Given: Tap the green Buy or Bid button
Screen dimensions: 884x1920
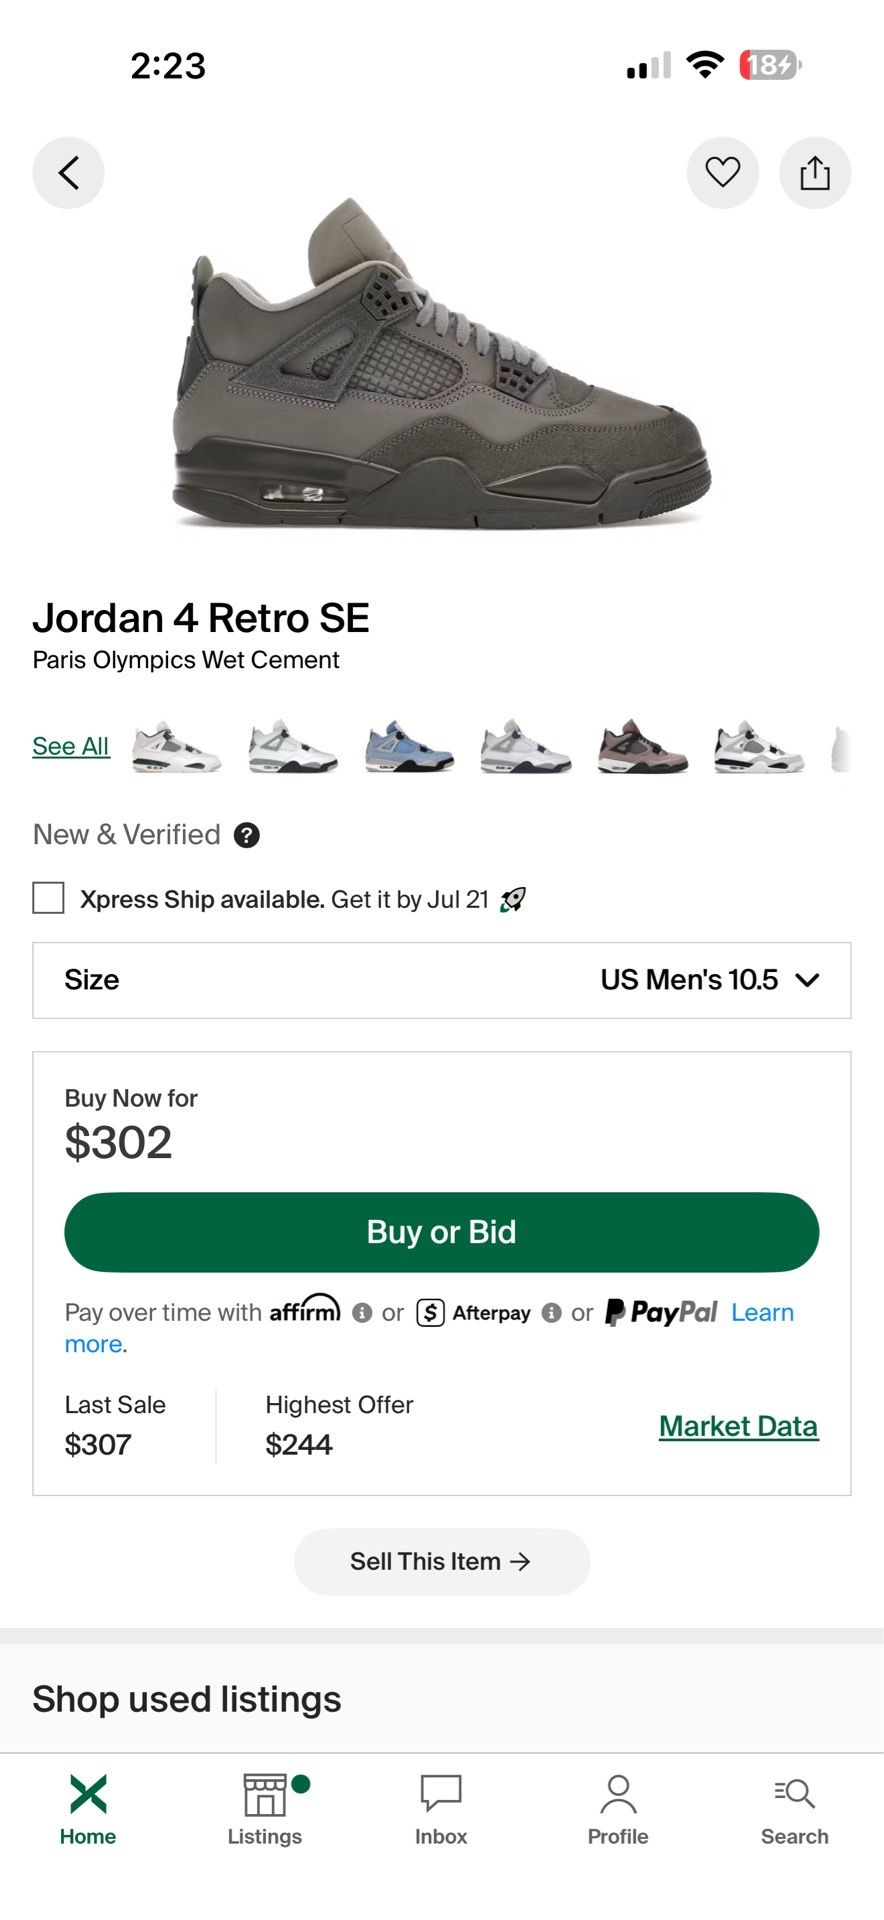Looking at the screenshot, I should 442,1232.
